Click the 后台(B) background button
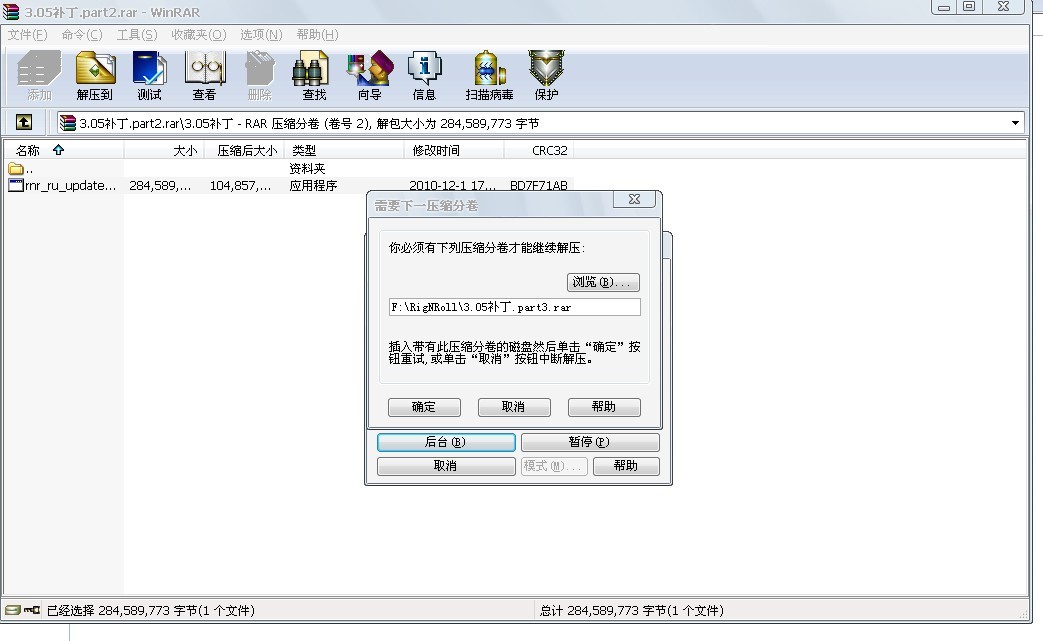Screen dimensions: 1043x641 (446, 442)
